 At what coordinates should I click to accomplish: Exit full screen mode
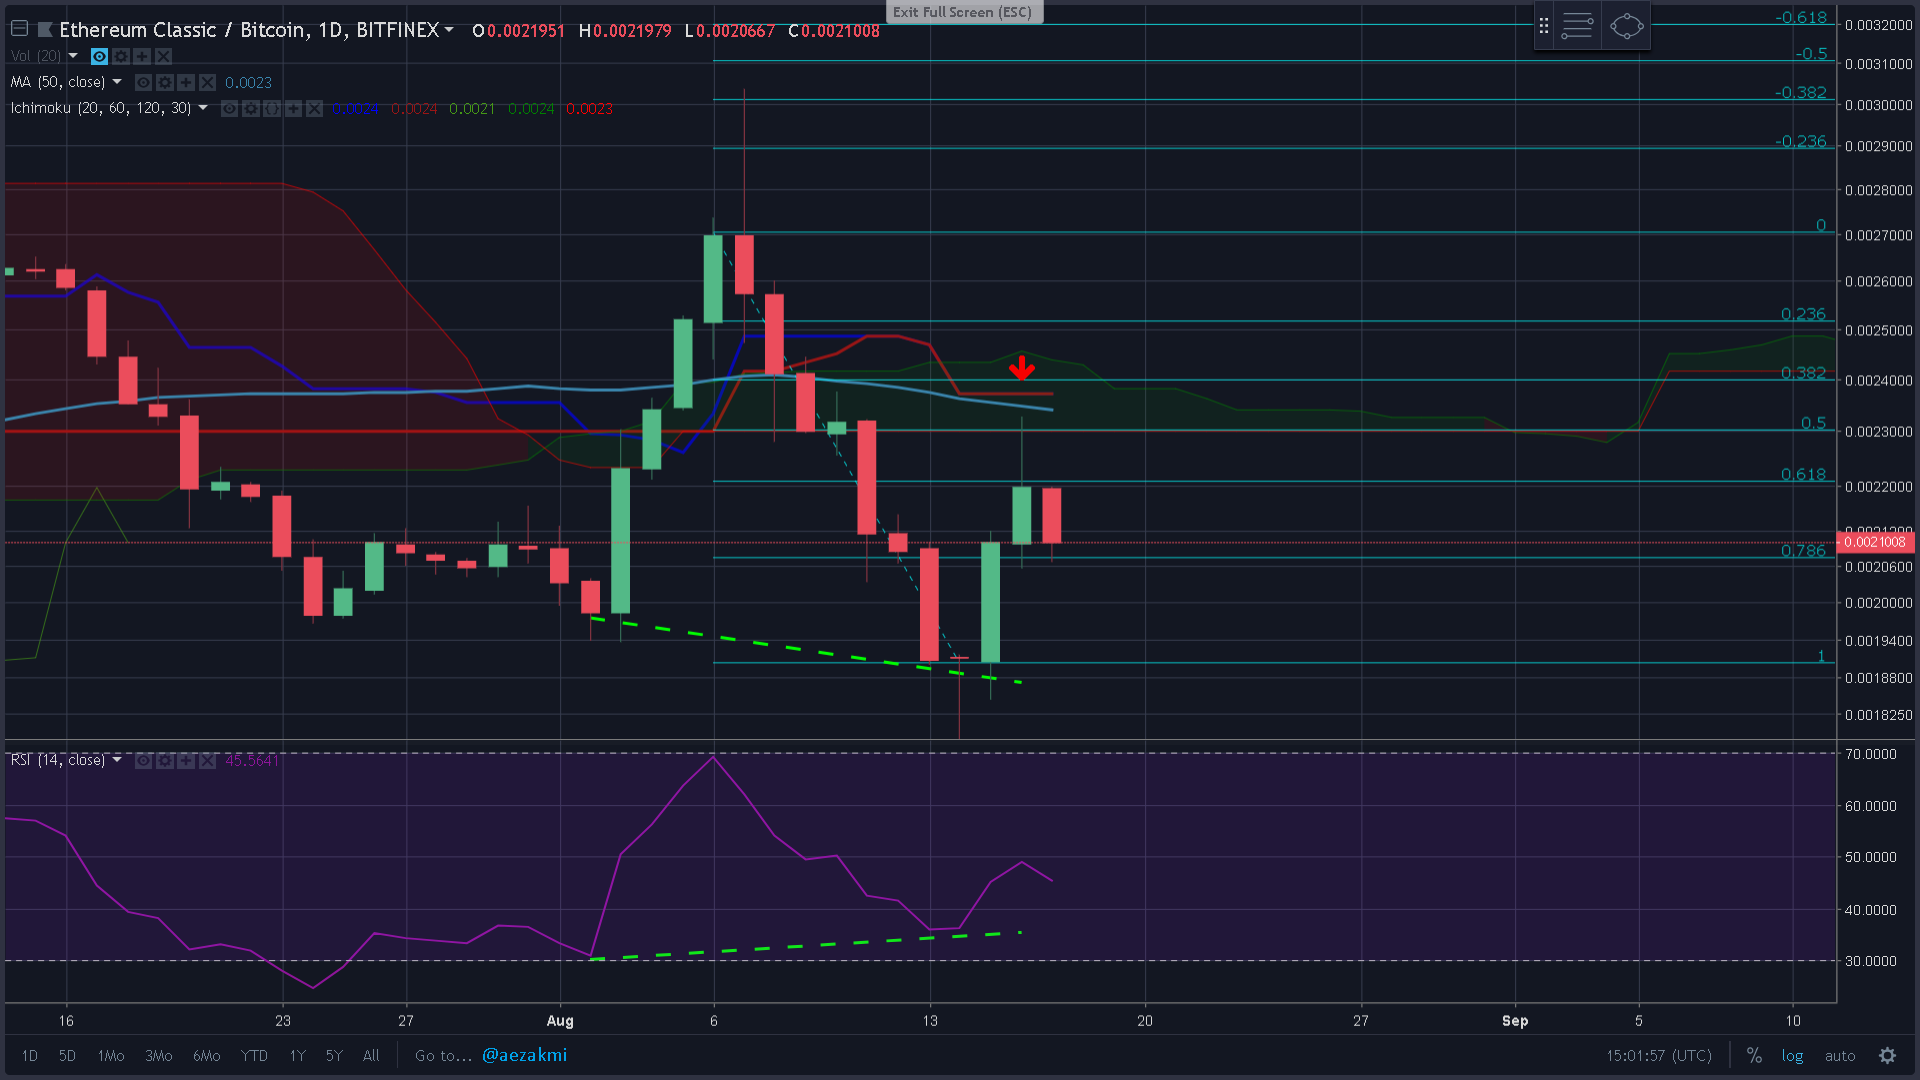click(x=962, y=12)
